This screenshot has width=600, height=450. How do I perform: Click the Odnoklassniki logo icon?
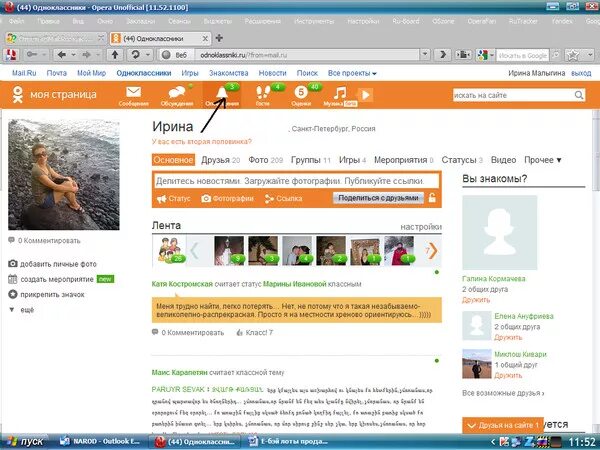[17, 95]
